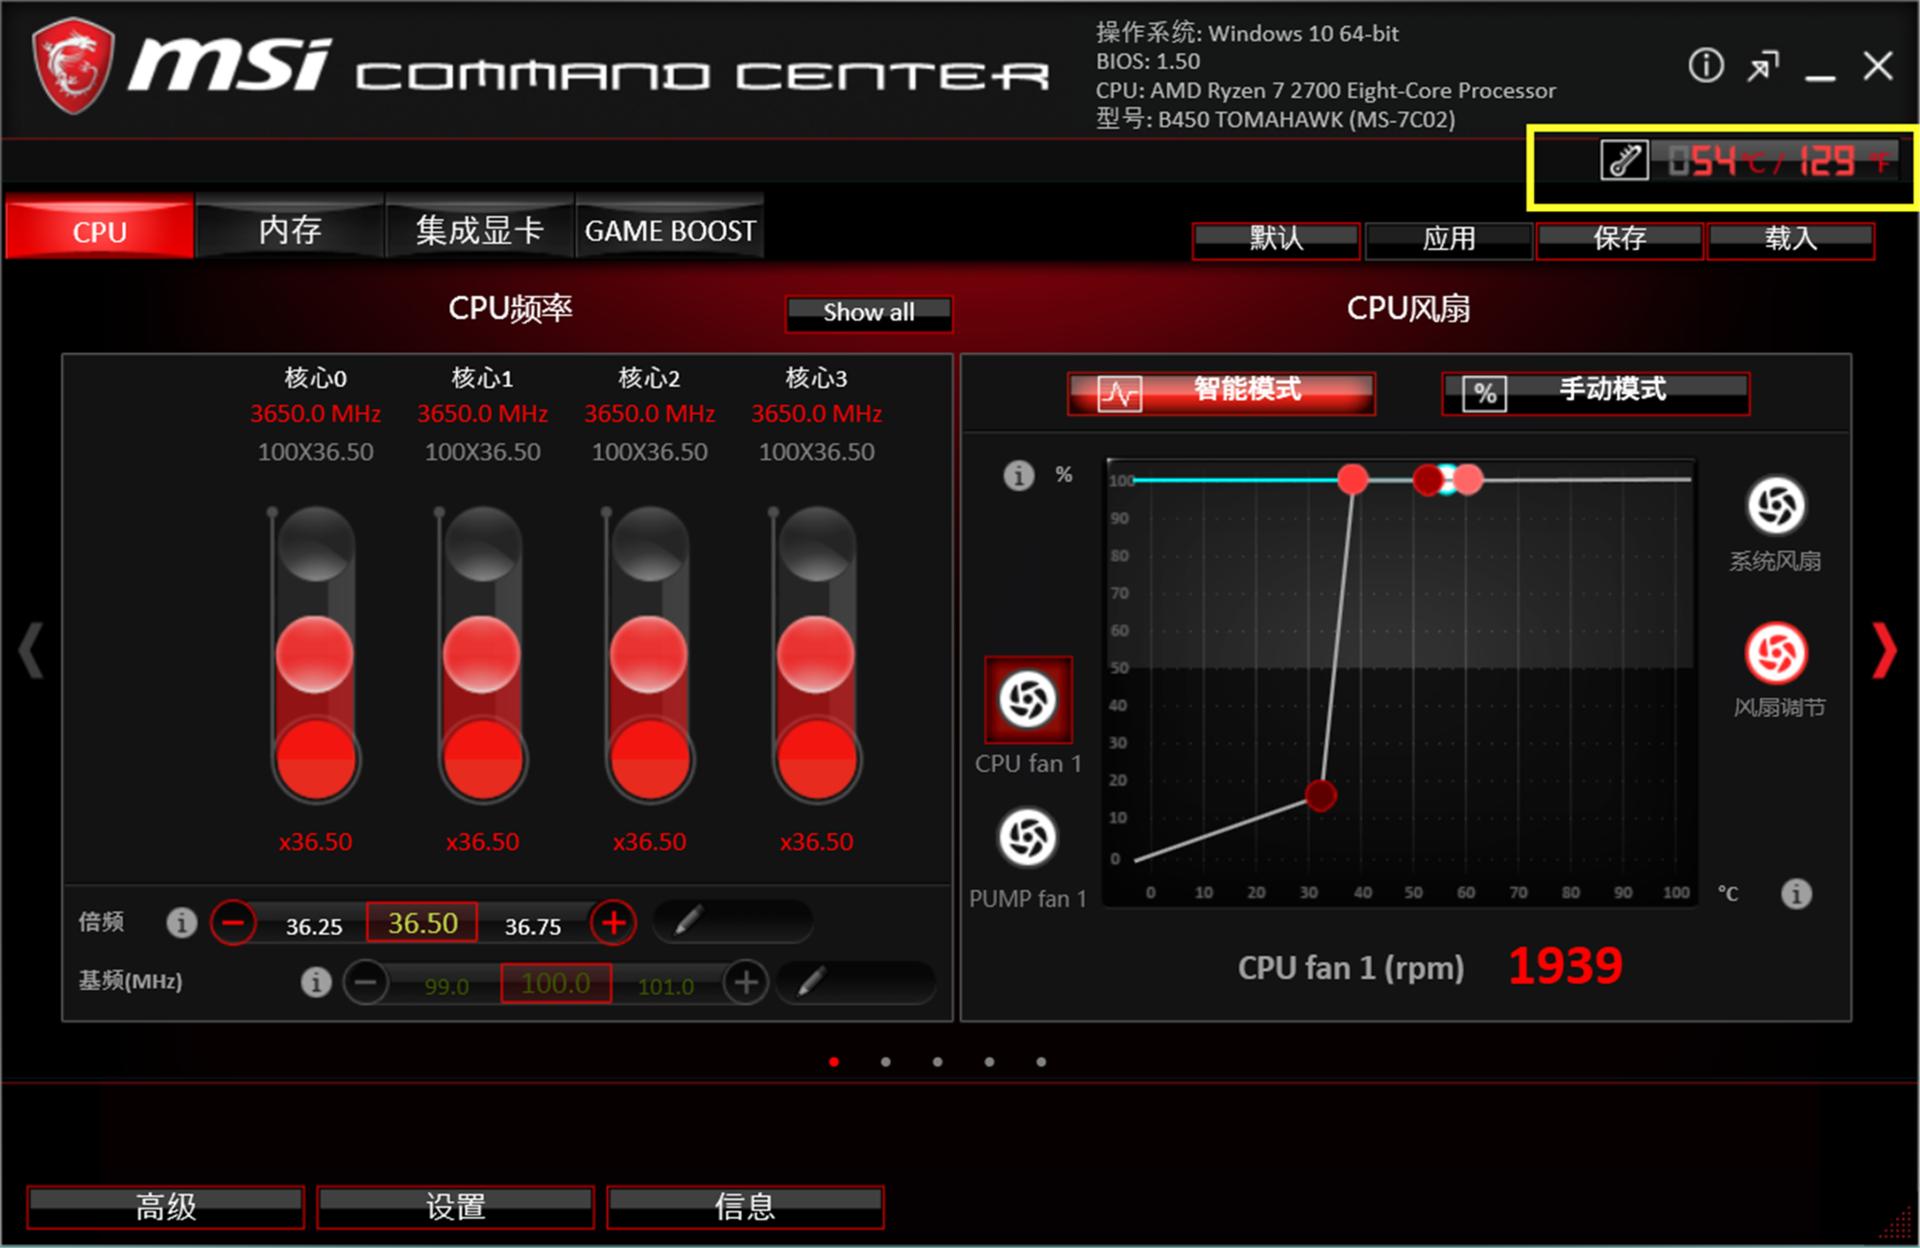
Task: Click the 应用 apply button
Action: pyautogui.click(x=1448, y=239)
